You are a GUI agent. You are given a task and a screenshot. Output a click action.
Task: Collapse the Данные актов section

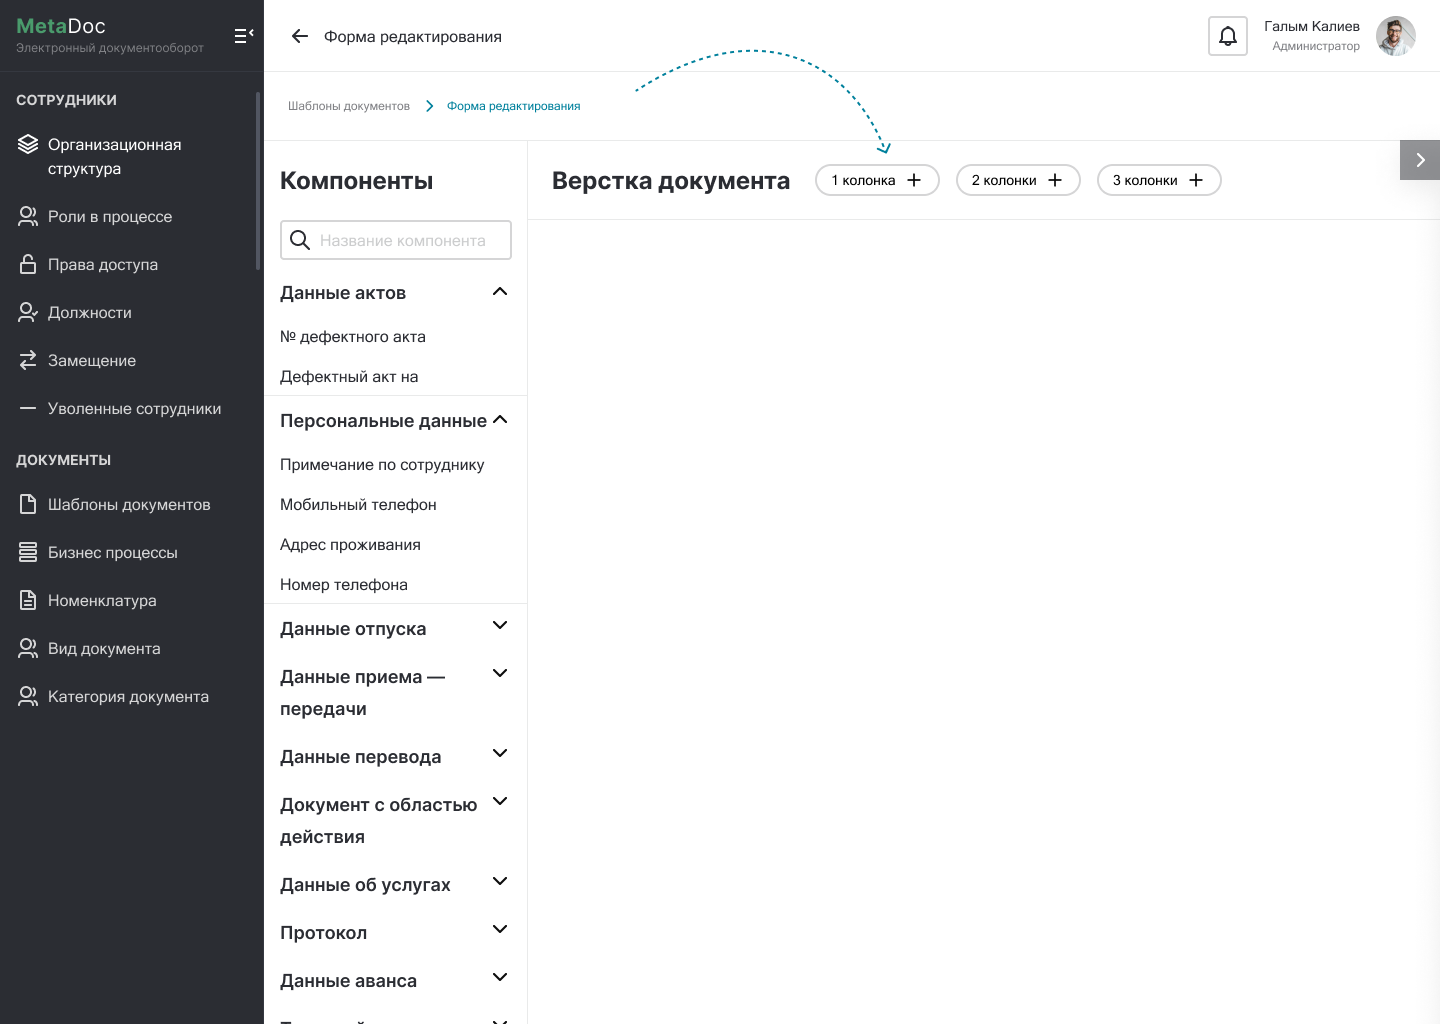pyautogui.click(x=500, y=292)
